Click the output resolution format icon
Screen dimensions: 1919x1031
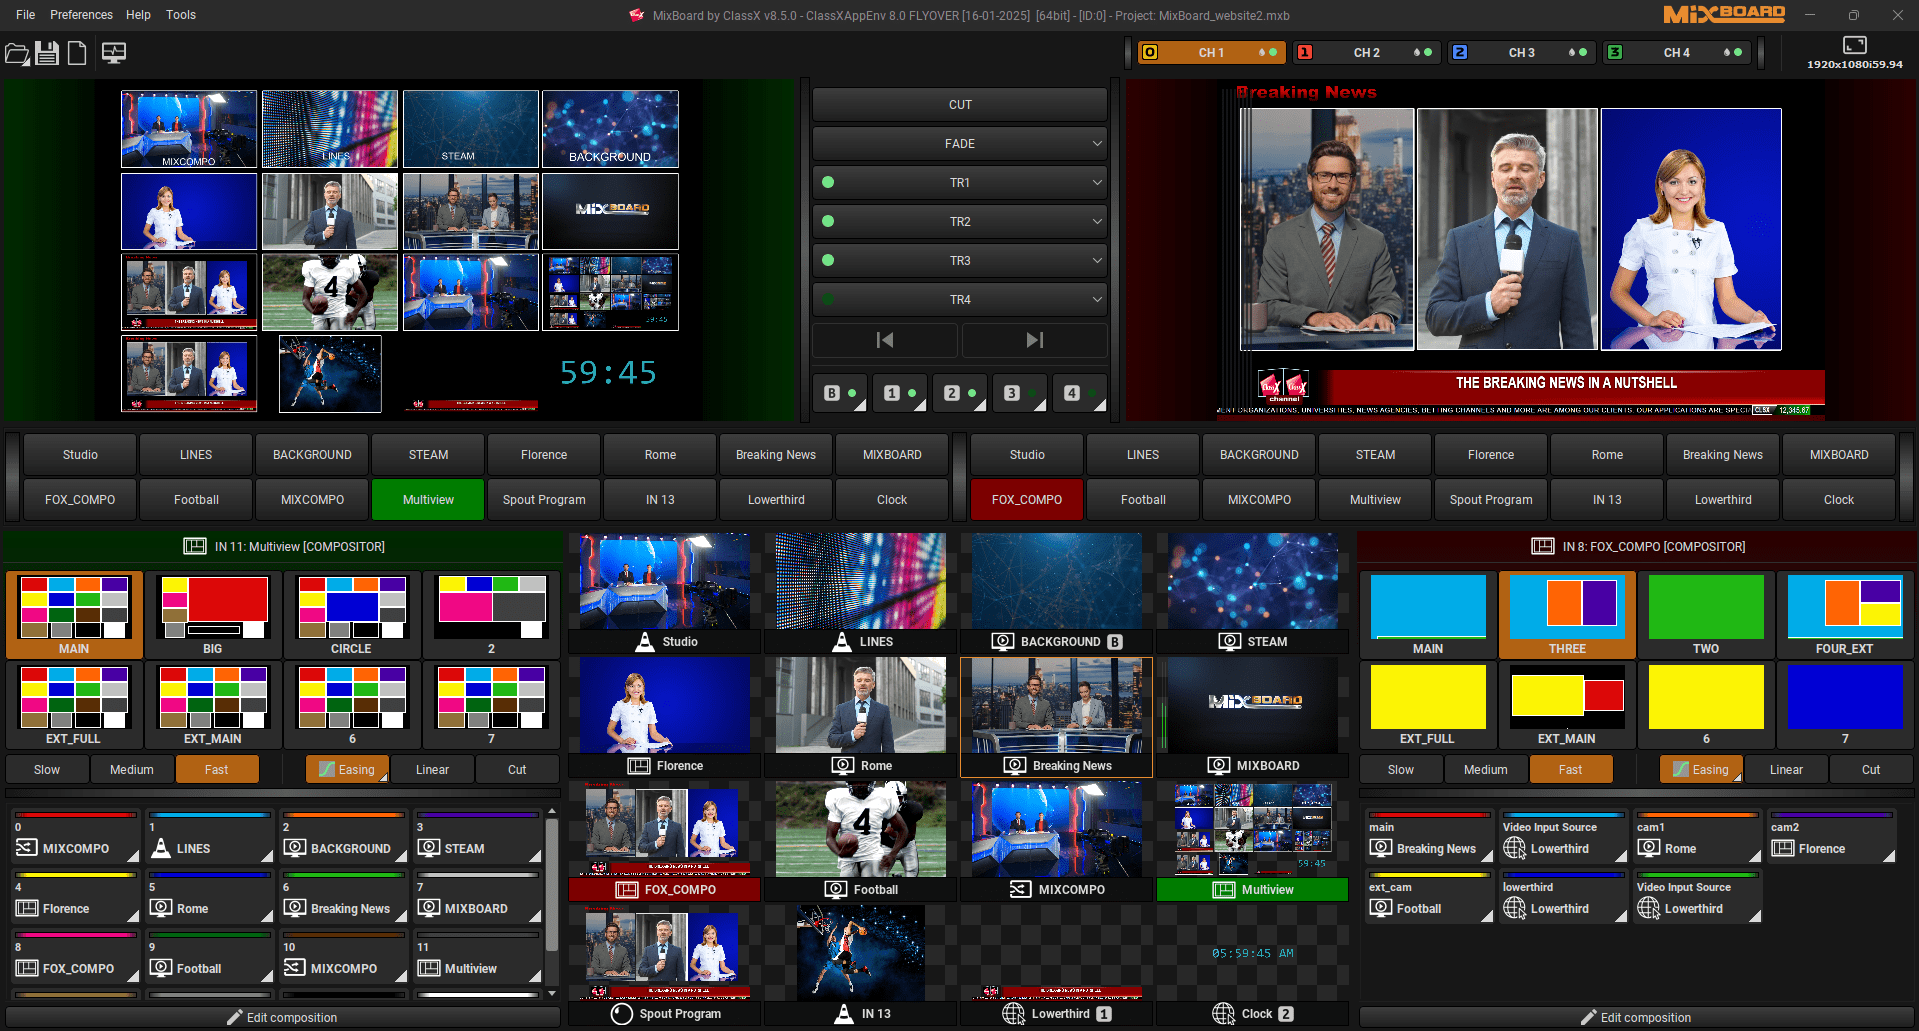click(x=1854, y=45)
